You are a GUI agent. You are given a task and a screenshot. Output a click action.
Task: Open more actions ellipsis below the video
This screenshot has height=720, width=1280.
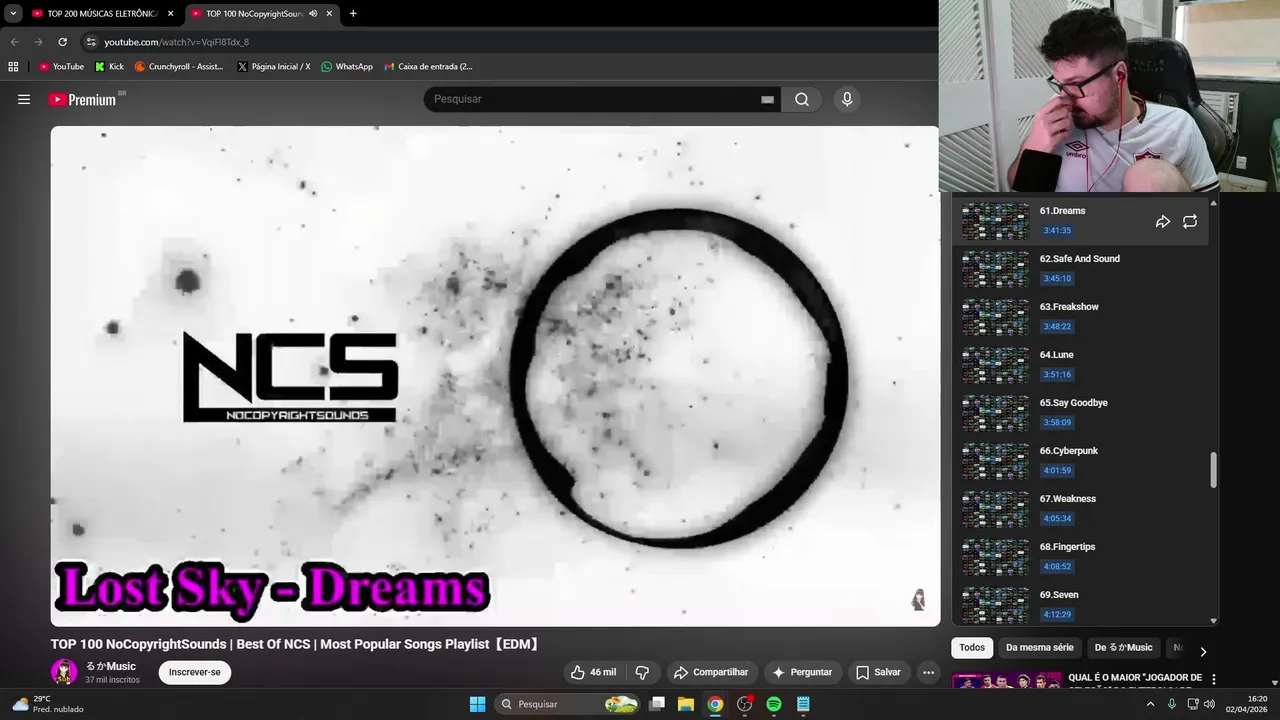click(928, 672)
